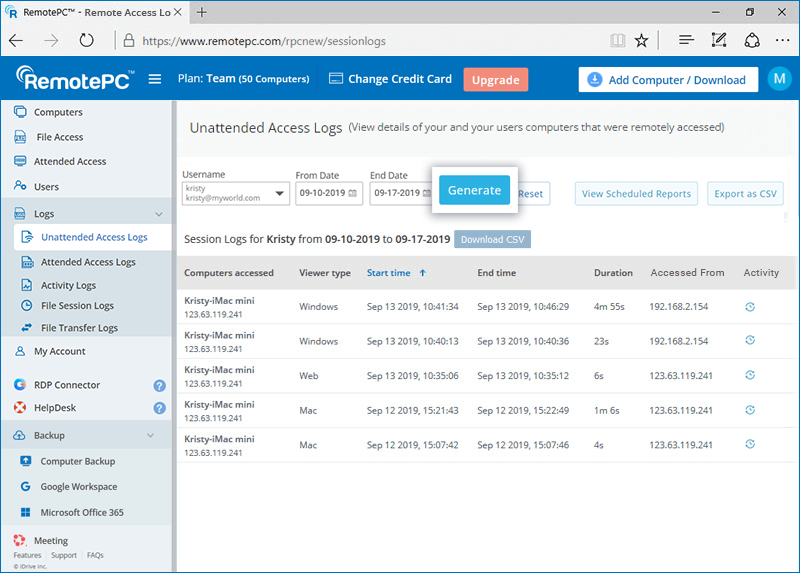Open the RDP Connector help icon
This screenshot has width=800, height=573.
tap(159, 385)
